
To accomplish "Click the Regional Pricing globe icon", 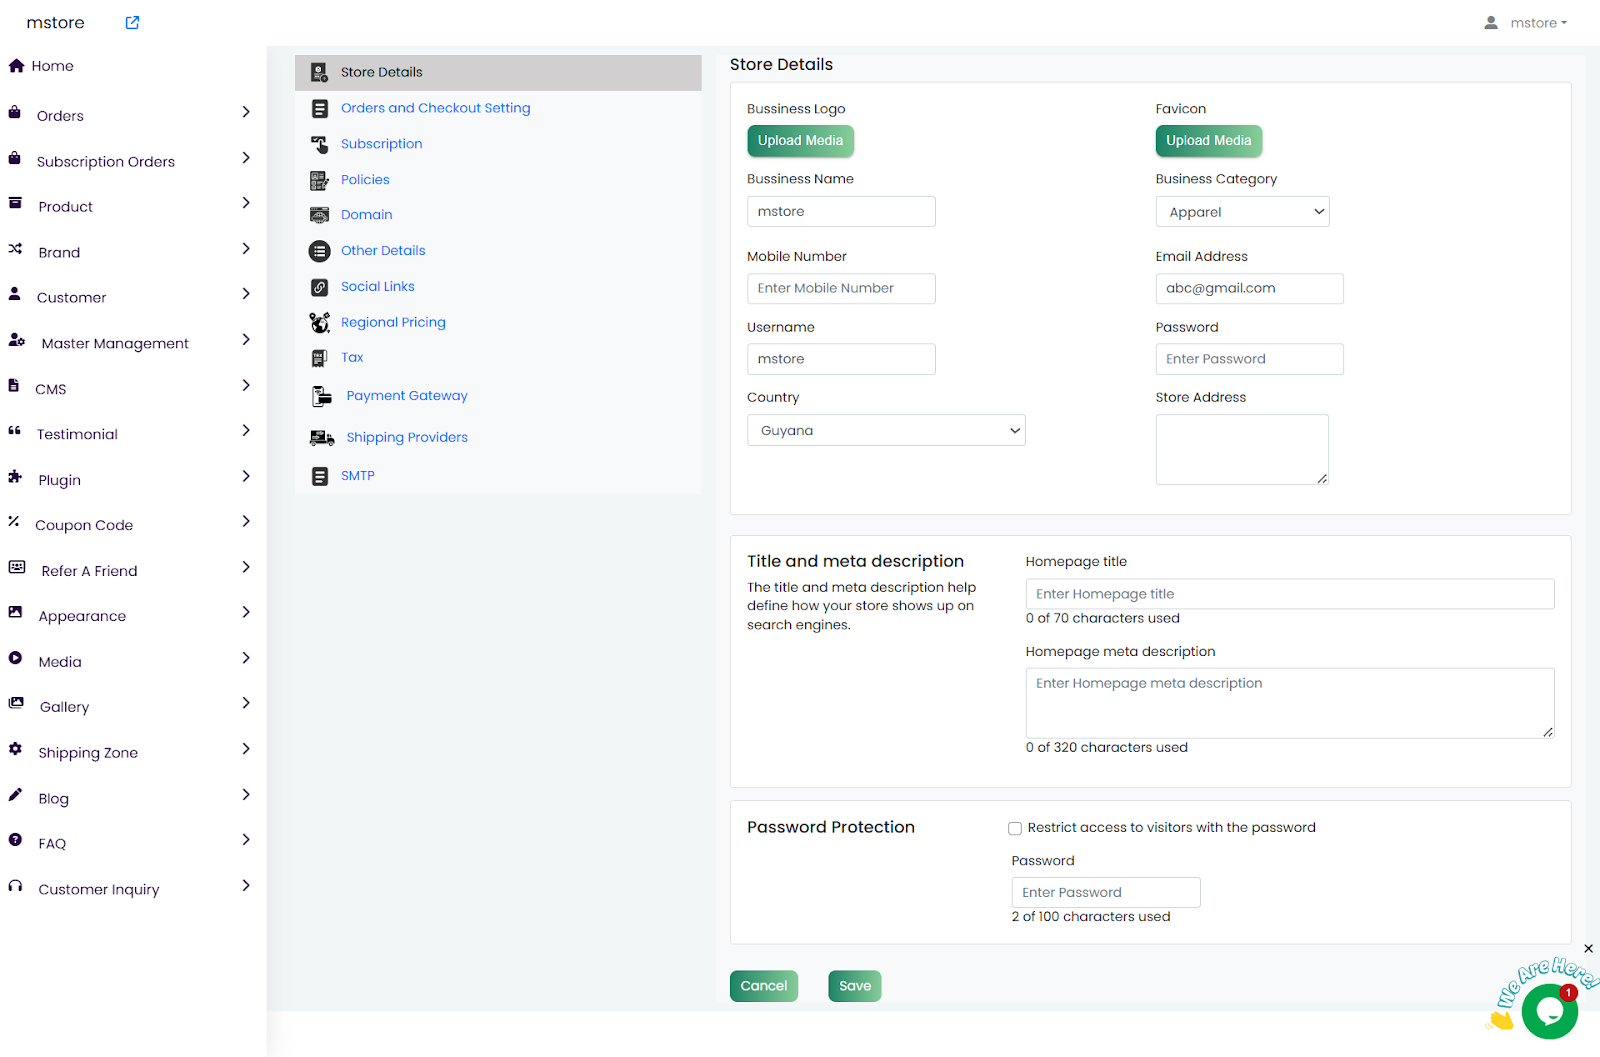I will pyautogui.click(x=319, y=323).
